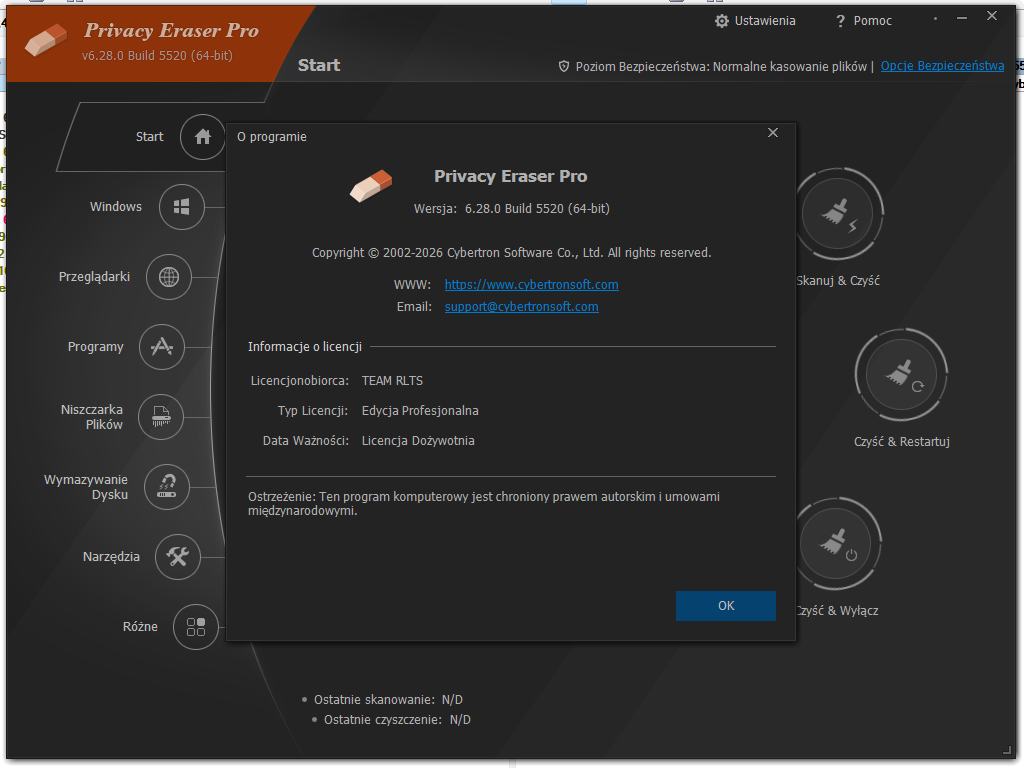This screenshot has width=1024, height=768.
Task: Click the Ostatnie czyszczenie N/D entry
Action: (x=397, y=720)
